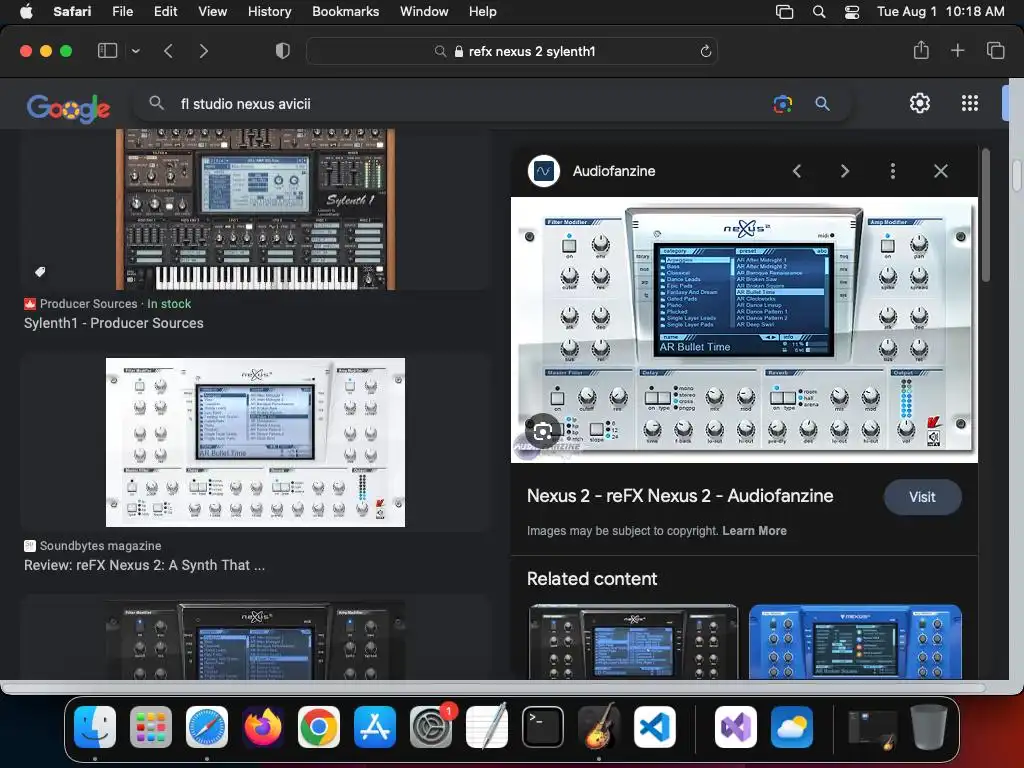The image size is (1024, 768).
Task: Open the Learn More copyright link
Action: pyautogui.click(x=754, y=531)
